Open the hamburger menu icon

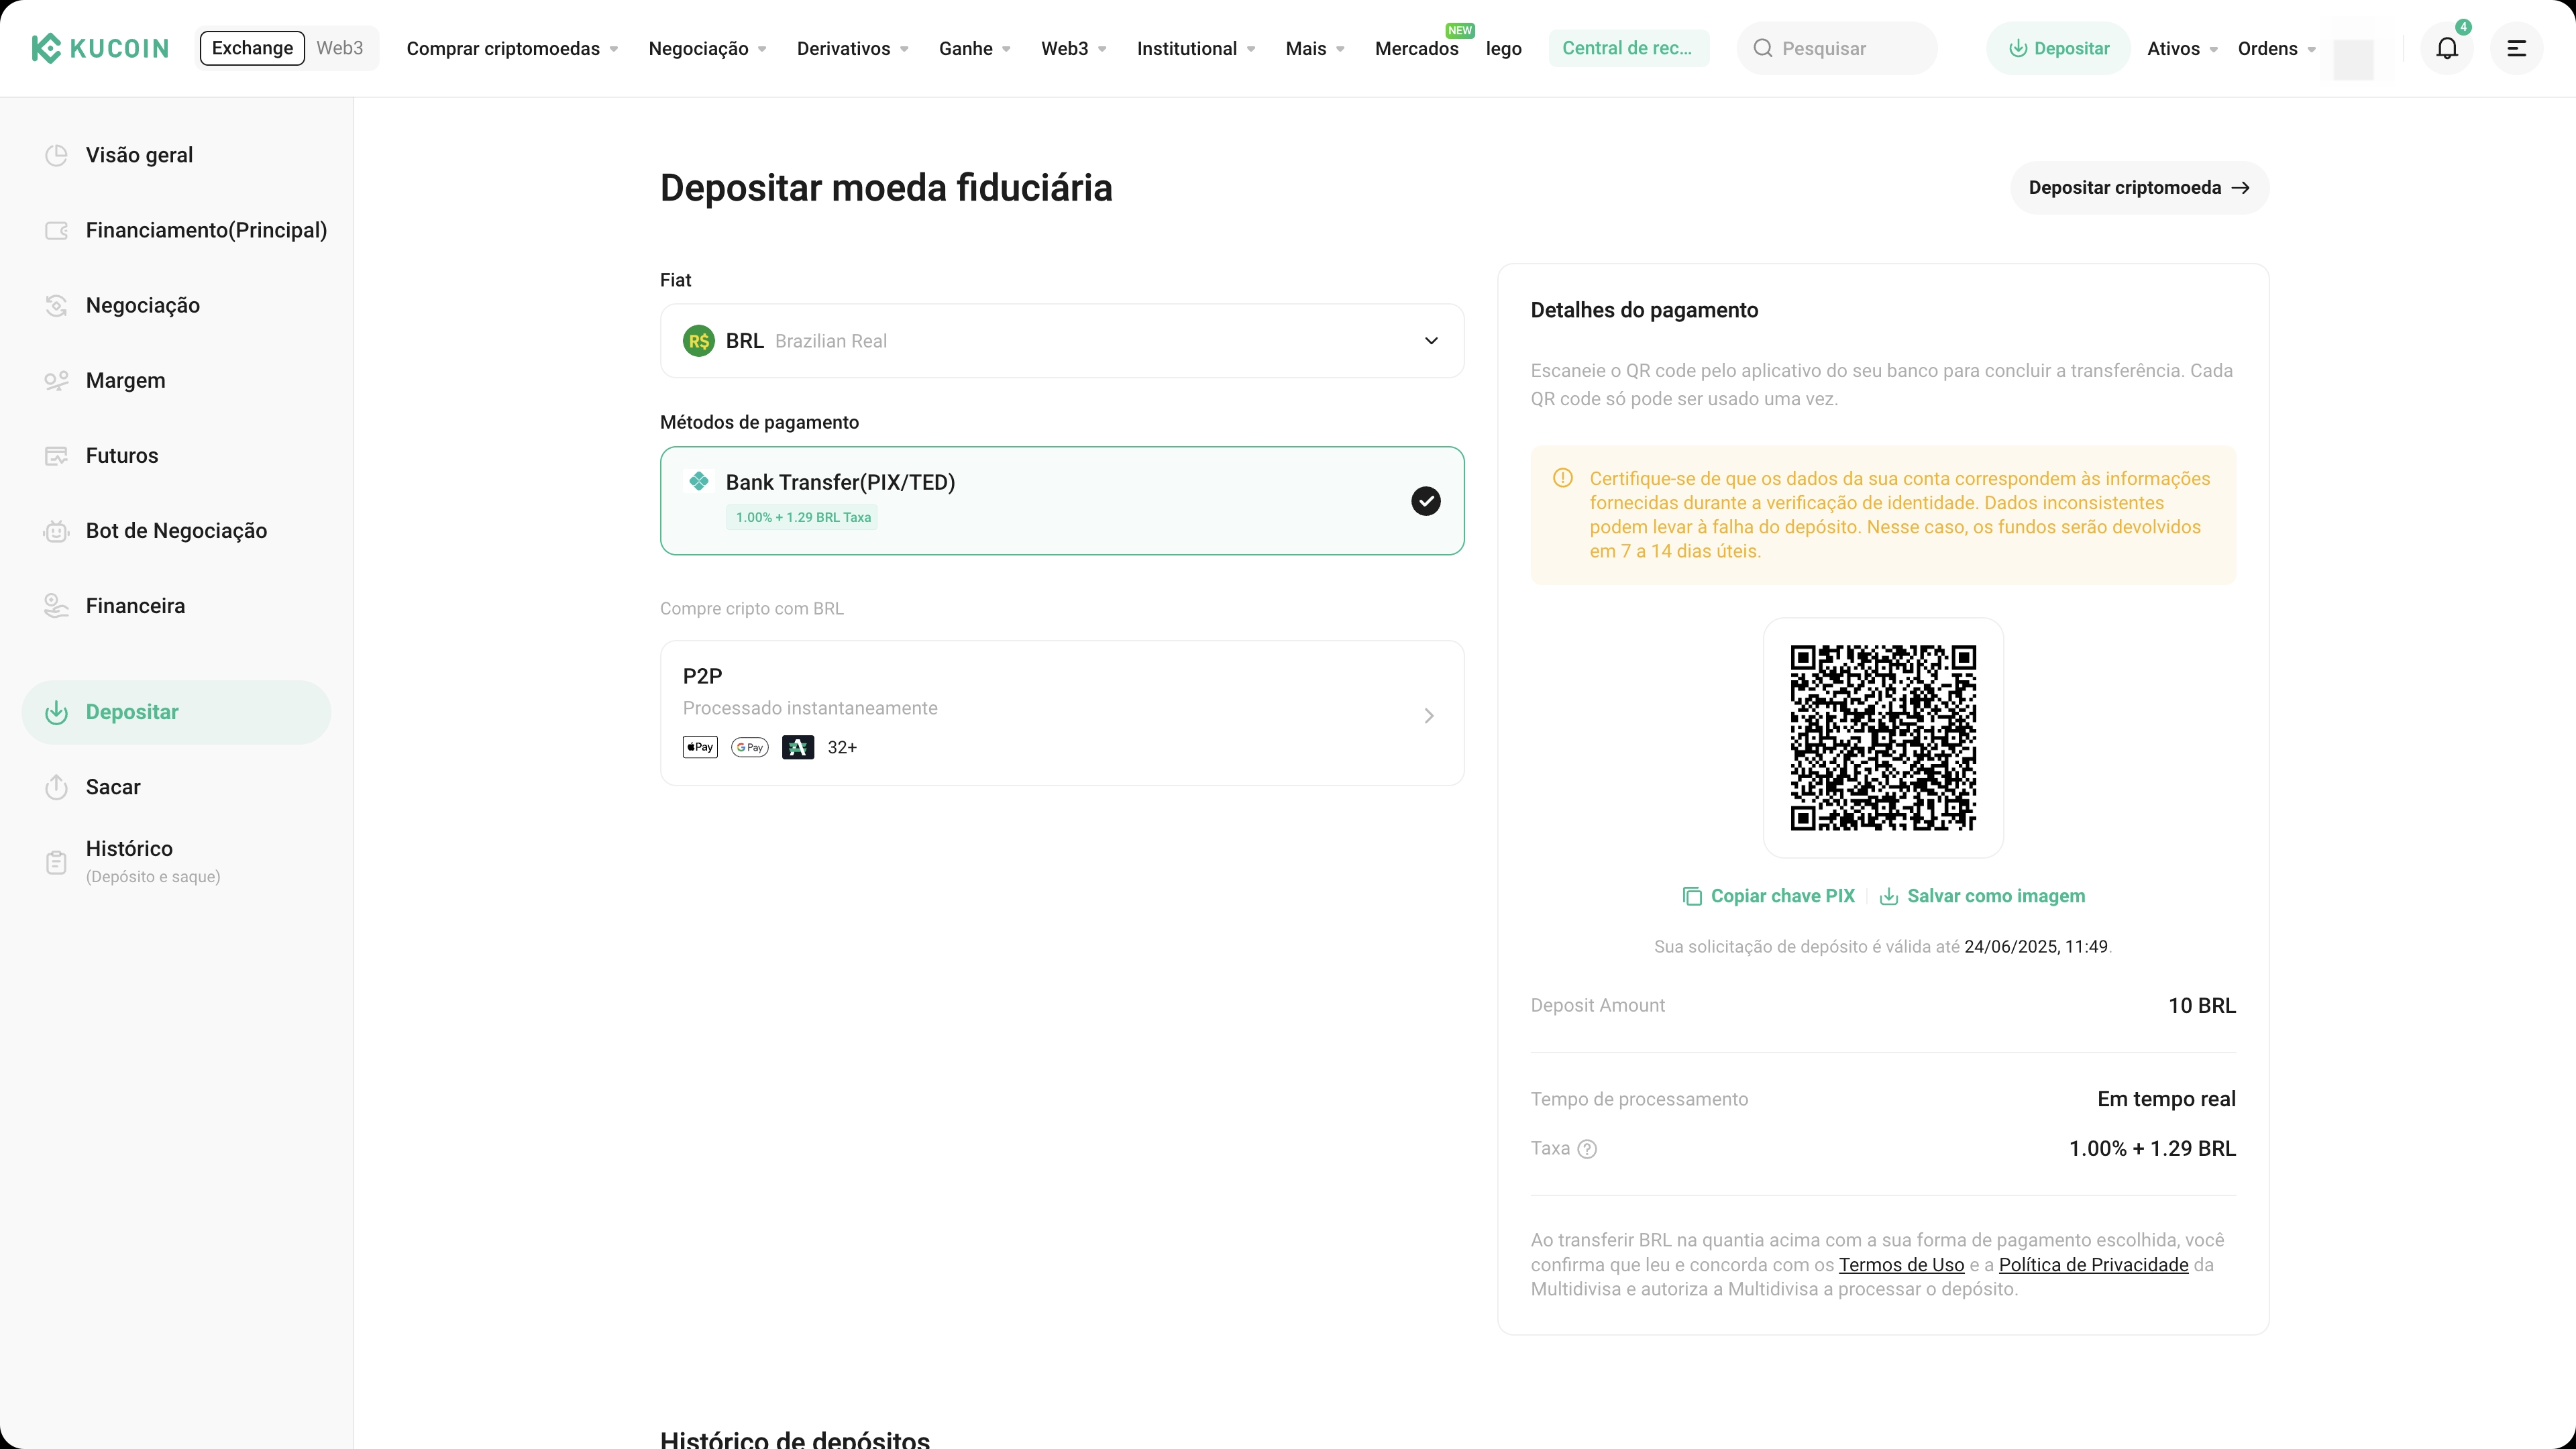click(2516, 48)
